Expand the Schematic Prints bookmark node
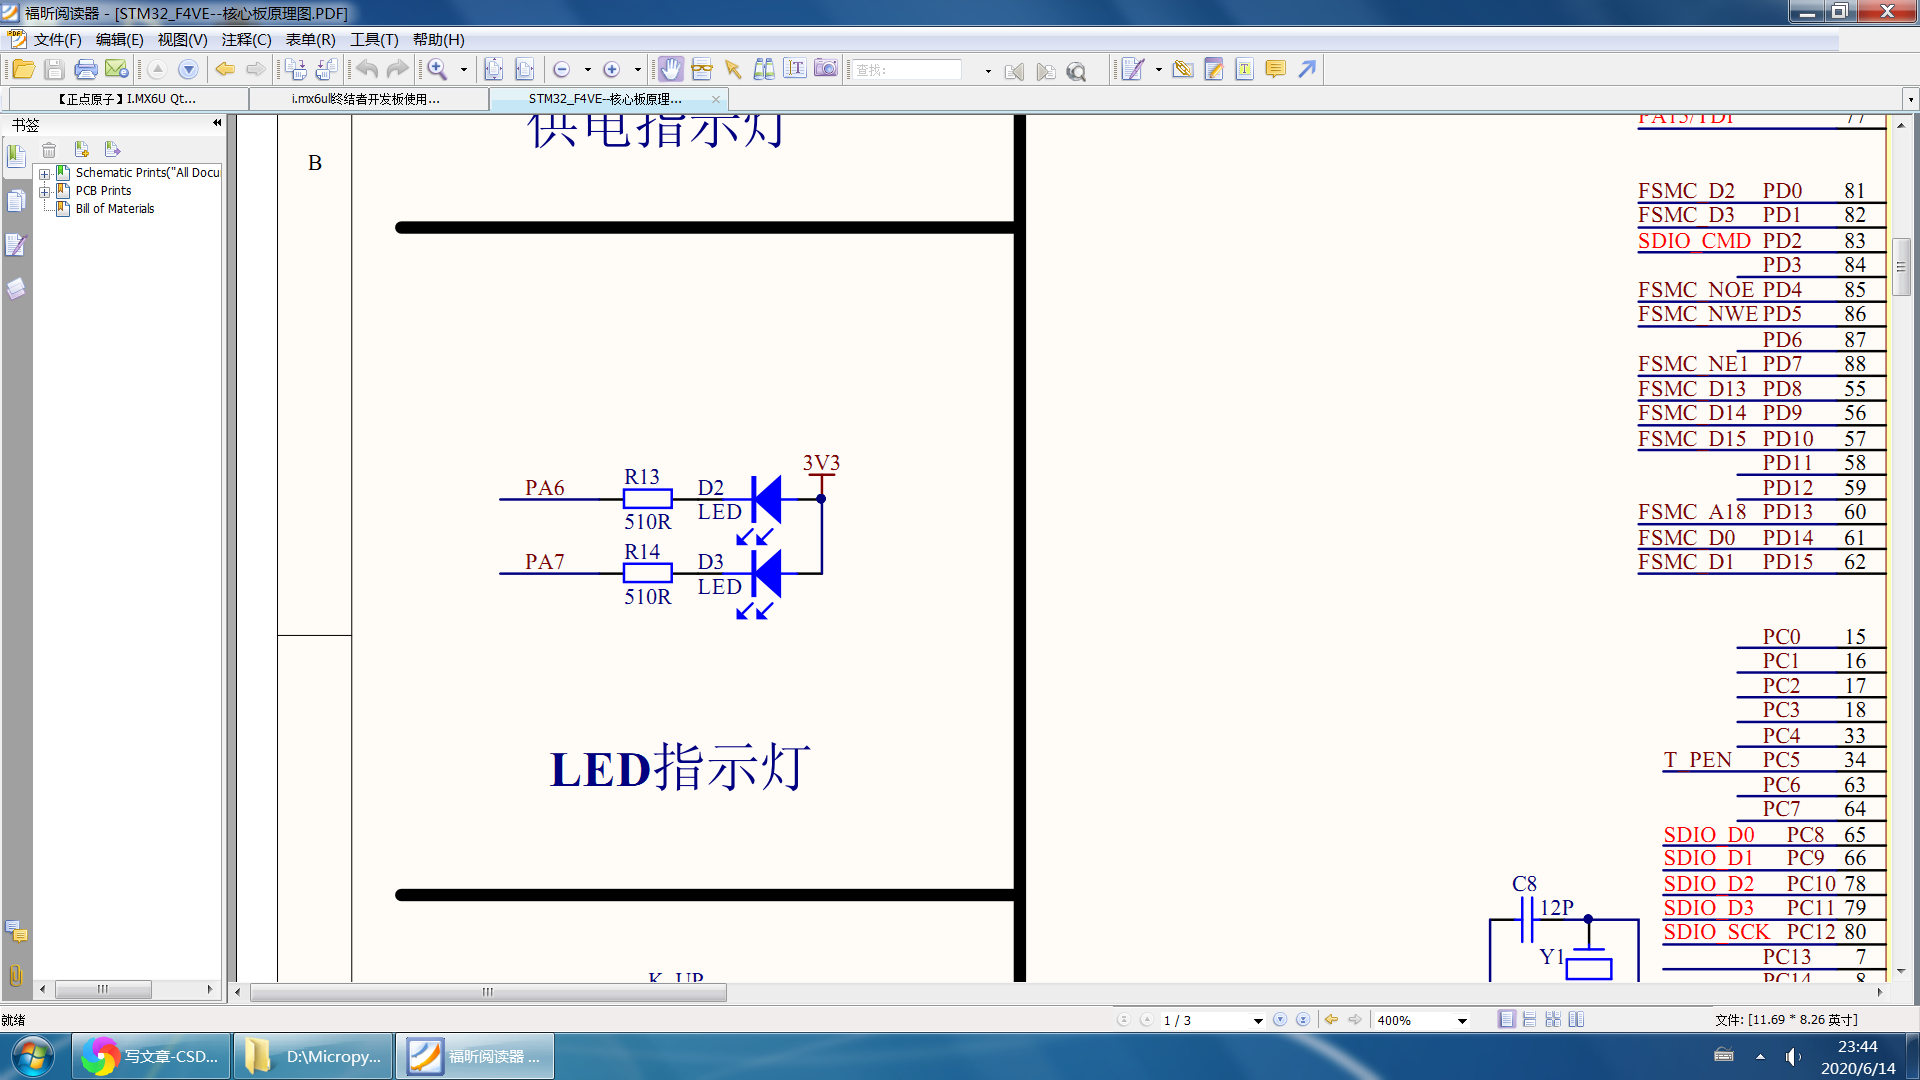The image size is (1920, 1080). point(44,172)
